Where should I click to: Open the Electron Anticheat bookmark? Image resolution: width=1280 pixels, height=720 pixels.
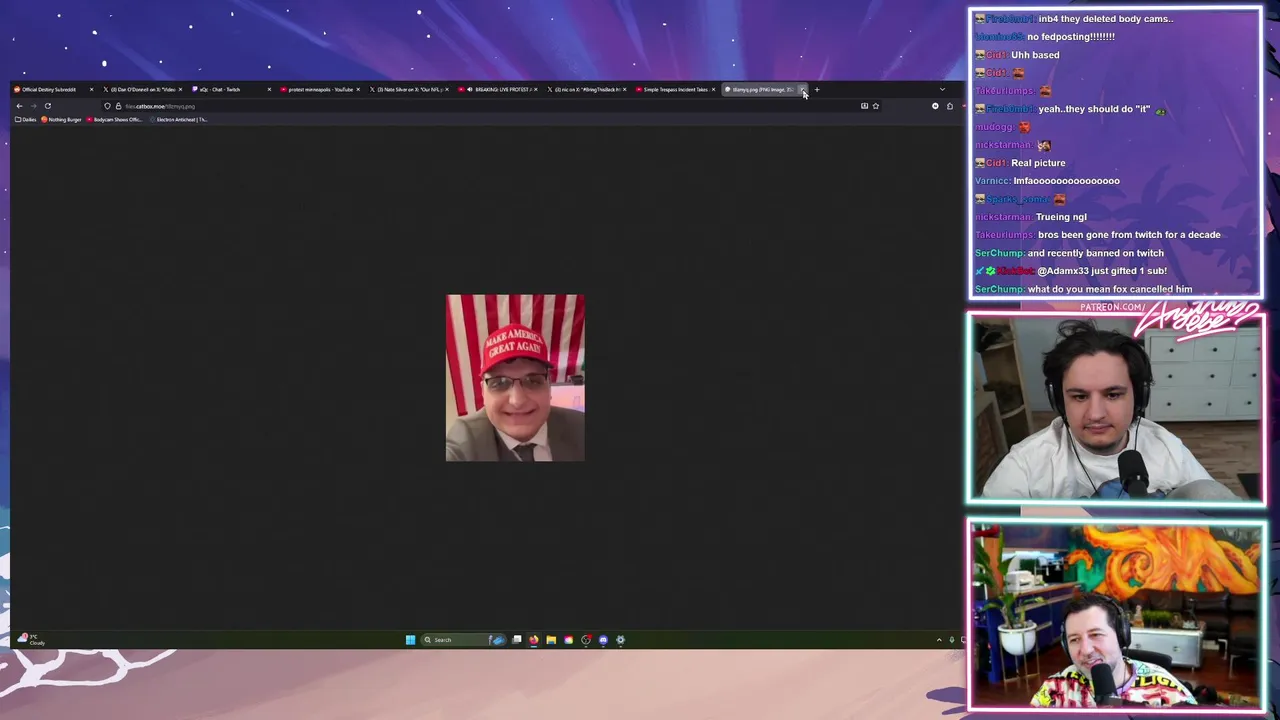[180, 120]
